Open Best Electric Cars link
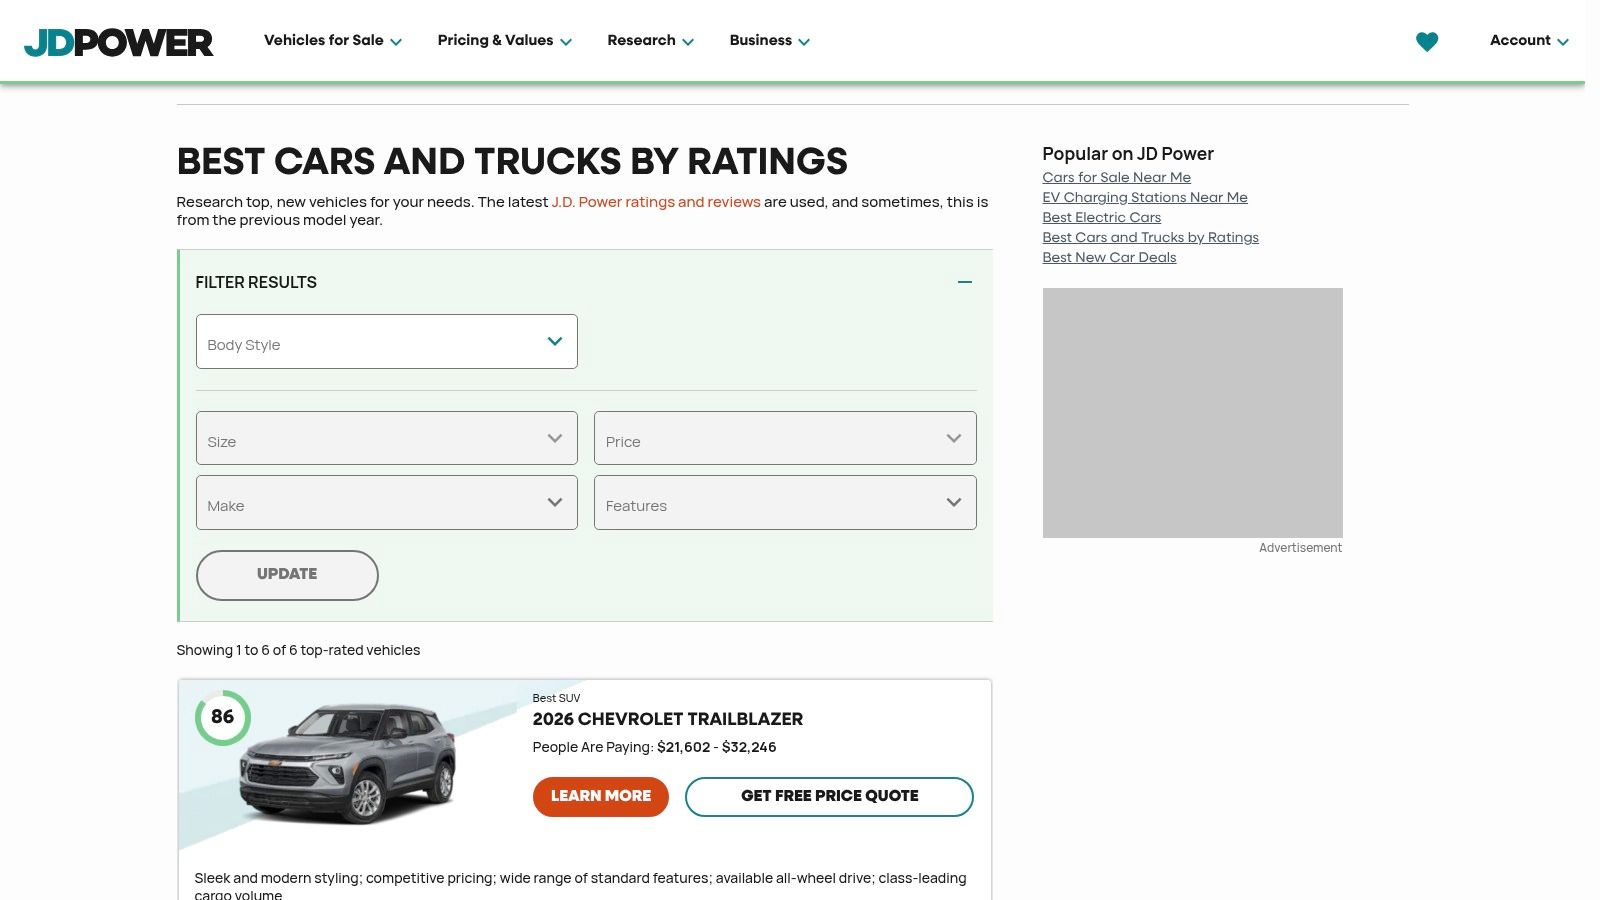The width and height of the screenshot is (1600, 900). click(1101, 217)
